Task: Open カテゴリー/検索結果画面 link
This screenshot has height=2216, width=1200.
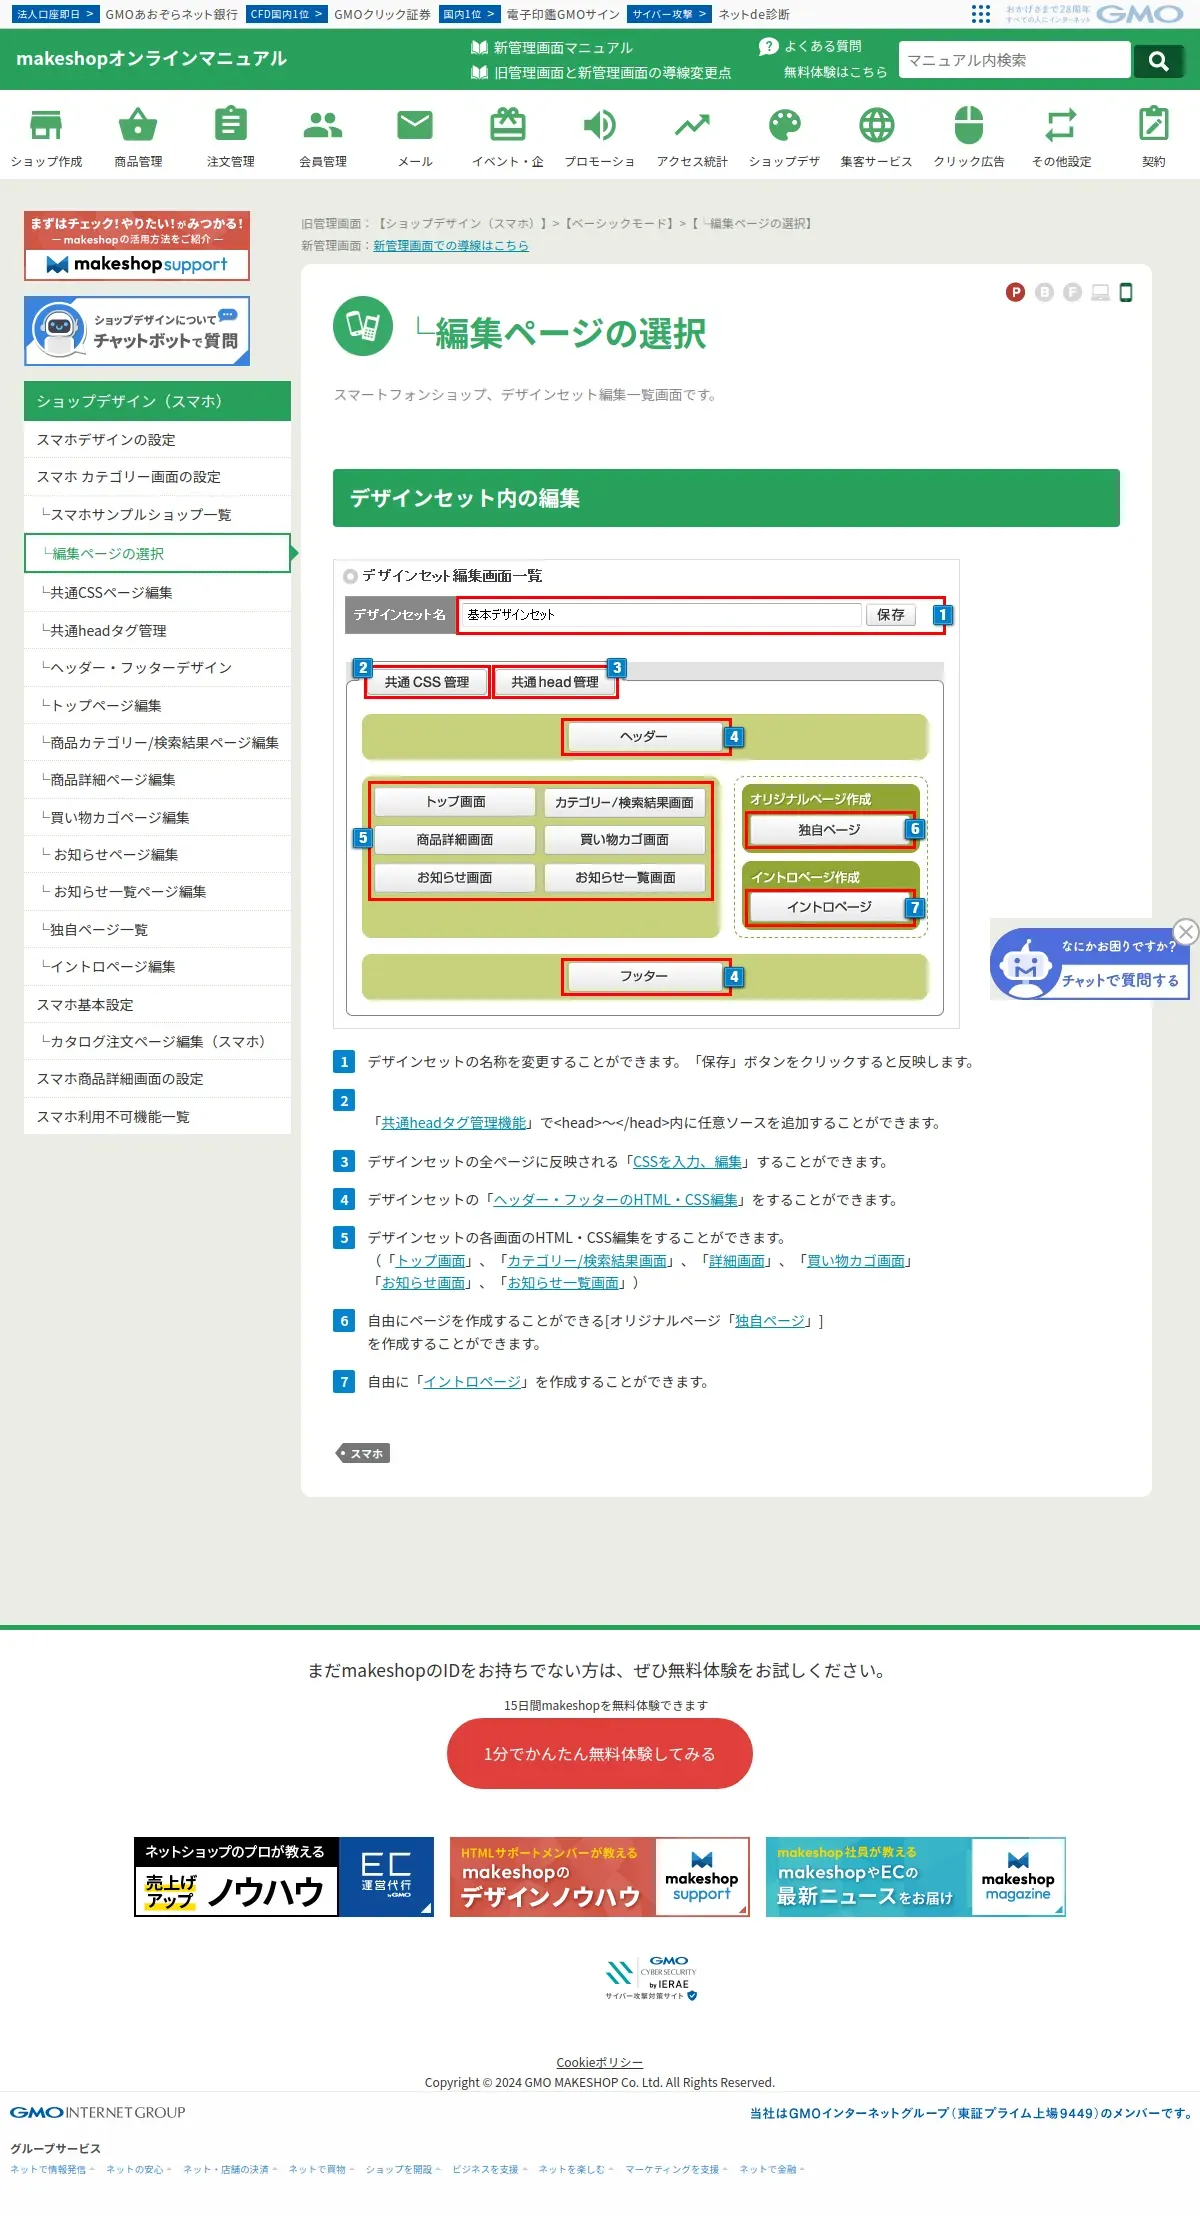Action: [x=587, y=1260]
